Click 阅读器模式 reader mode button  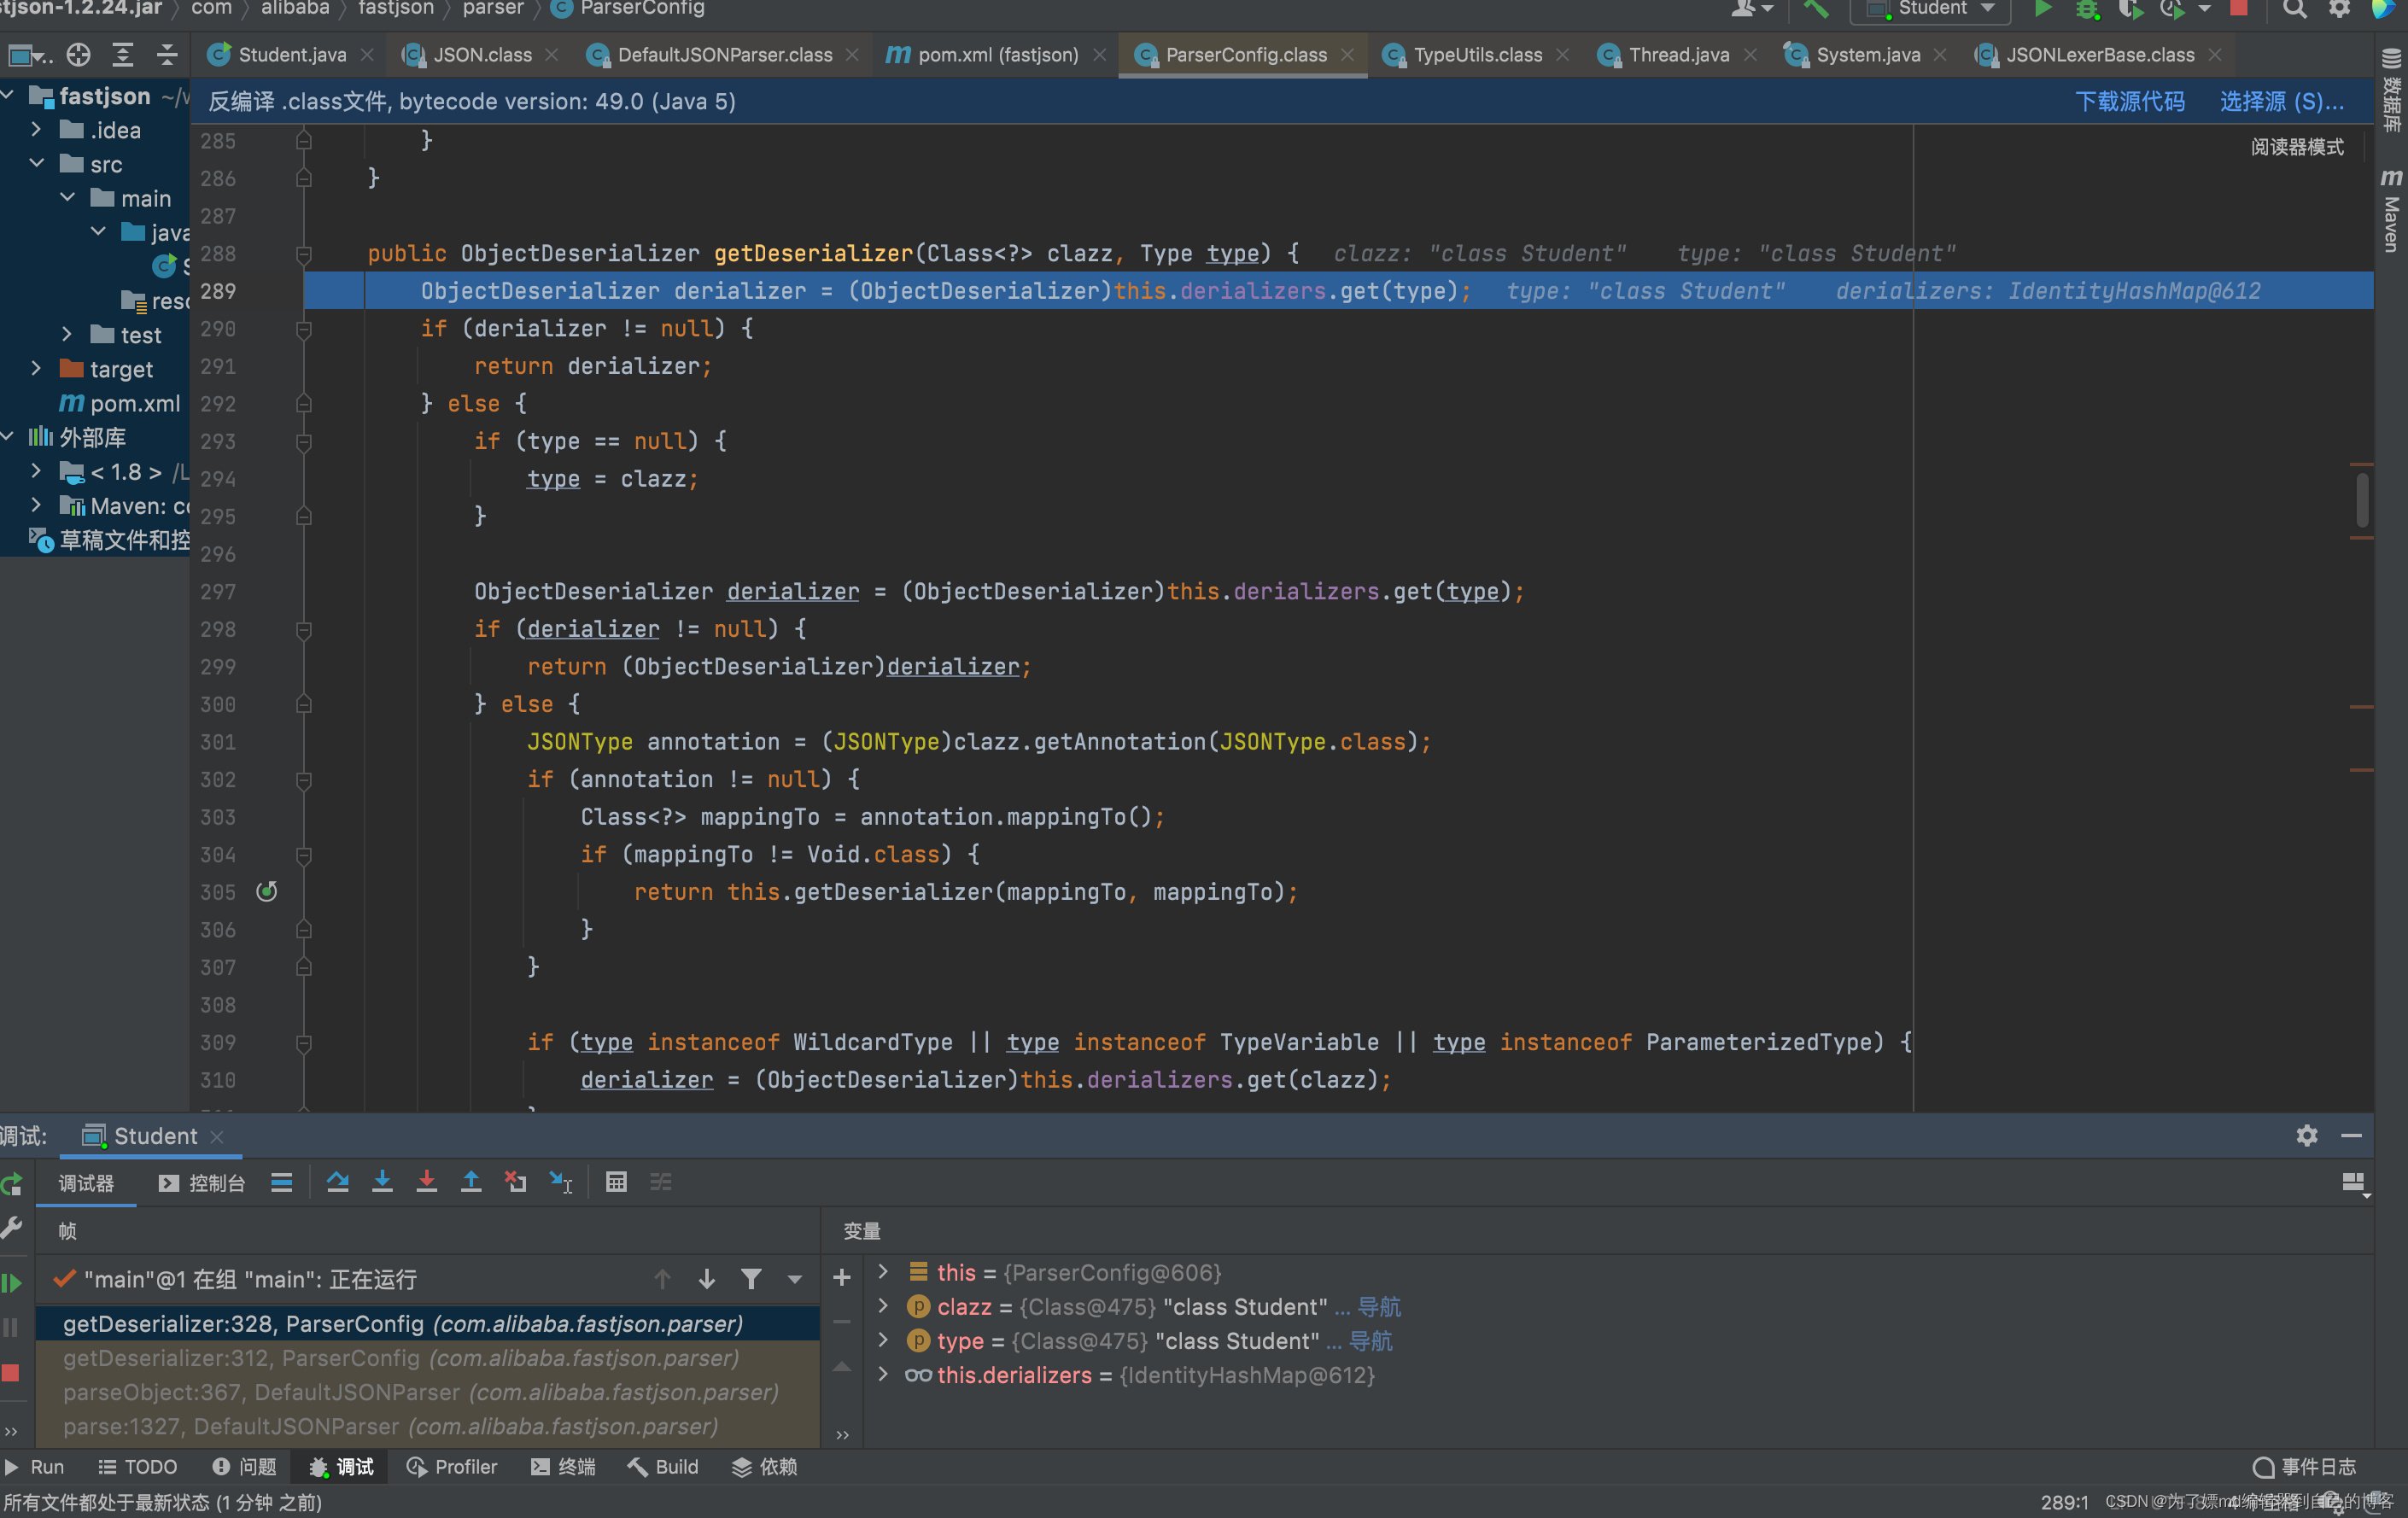pyautogui.click(x=2297, y=147)
